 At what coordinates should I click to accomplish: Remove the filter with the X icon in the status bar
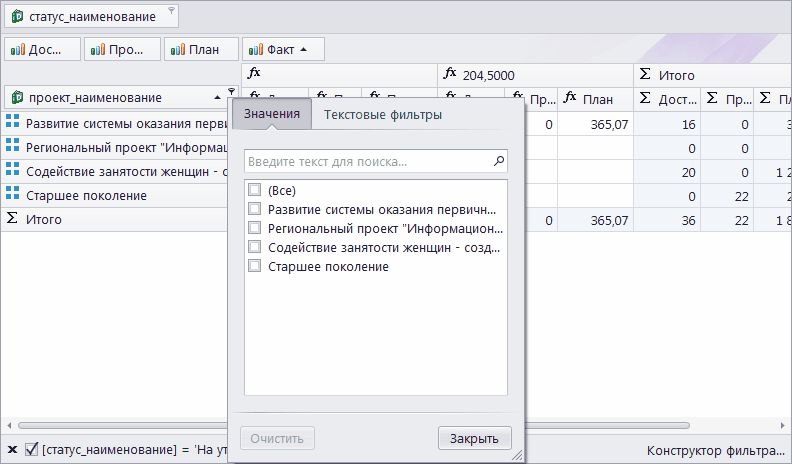click(11, 450)
